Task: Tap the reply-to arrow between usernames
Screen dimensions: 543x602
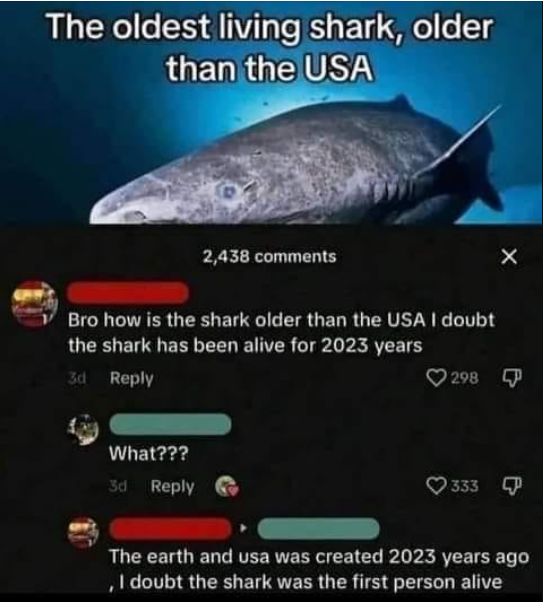Action: point(243,529)
